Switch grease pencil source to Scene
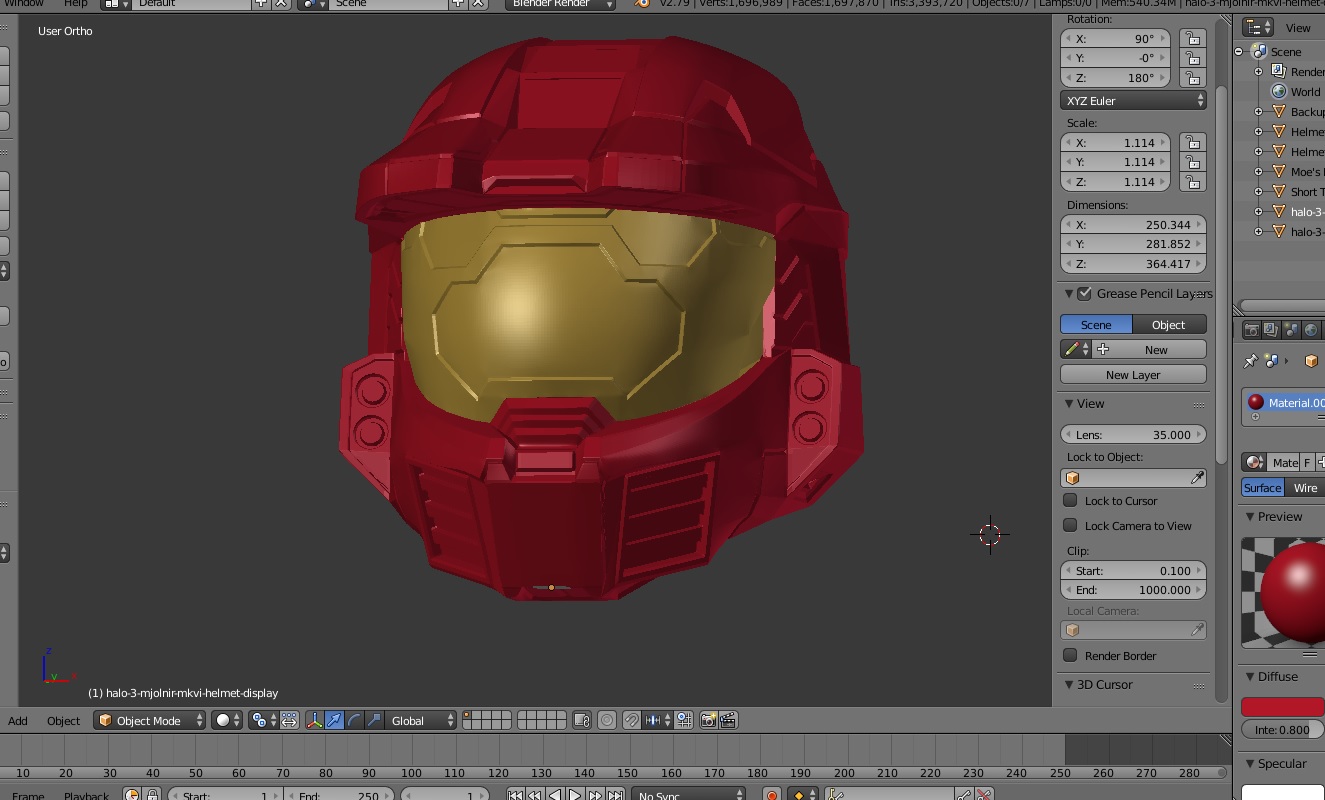 pos(1096,324)
